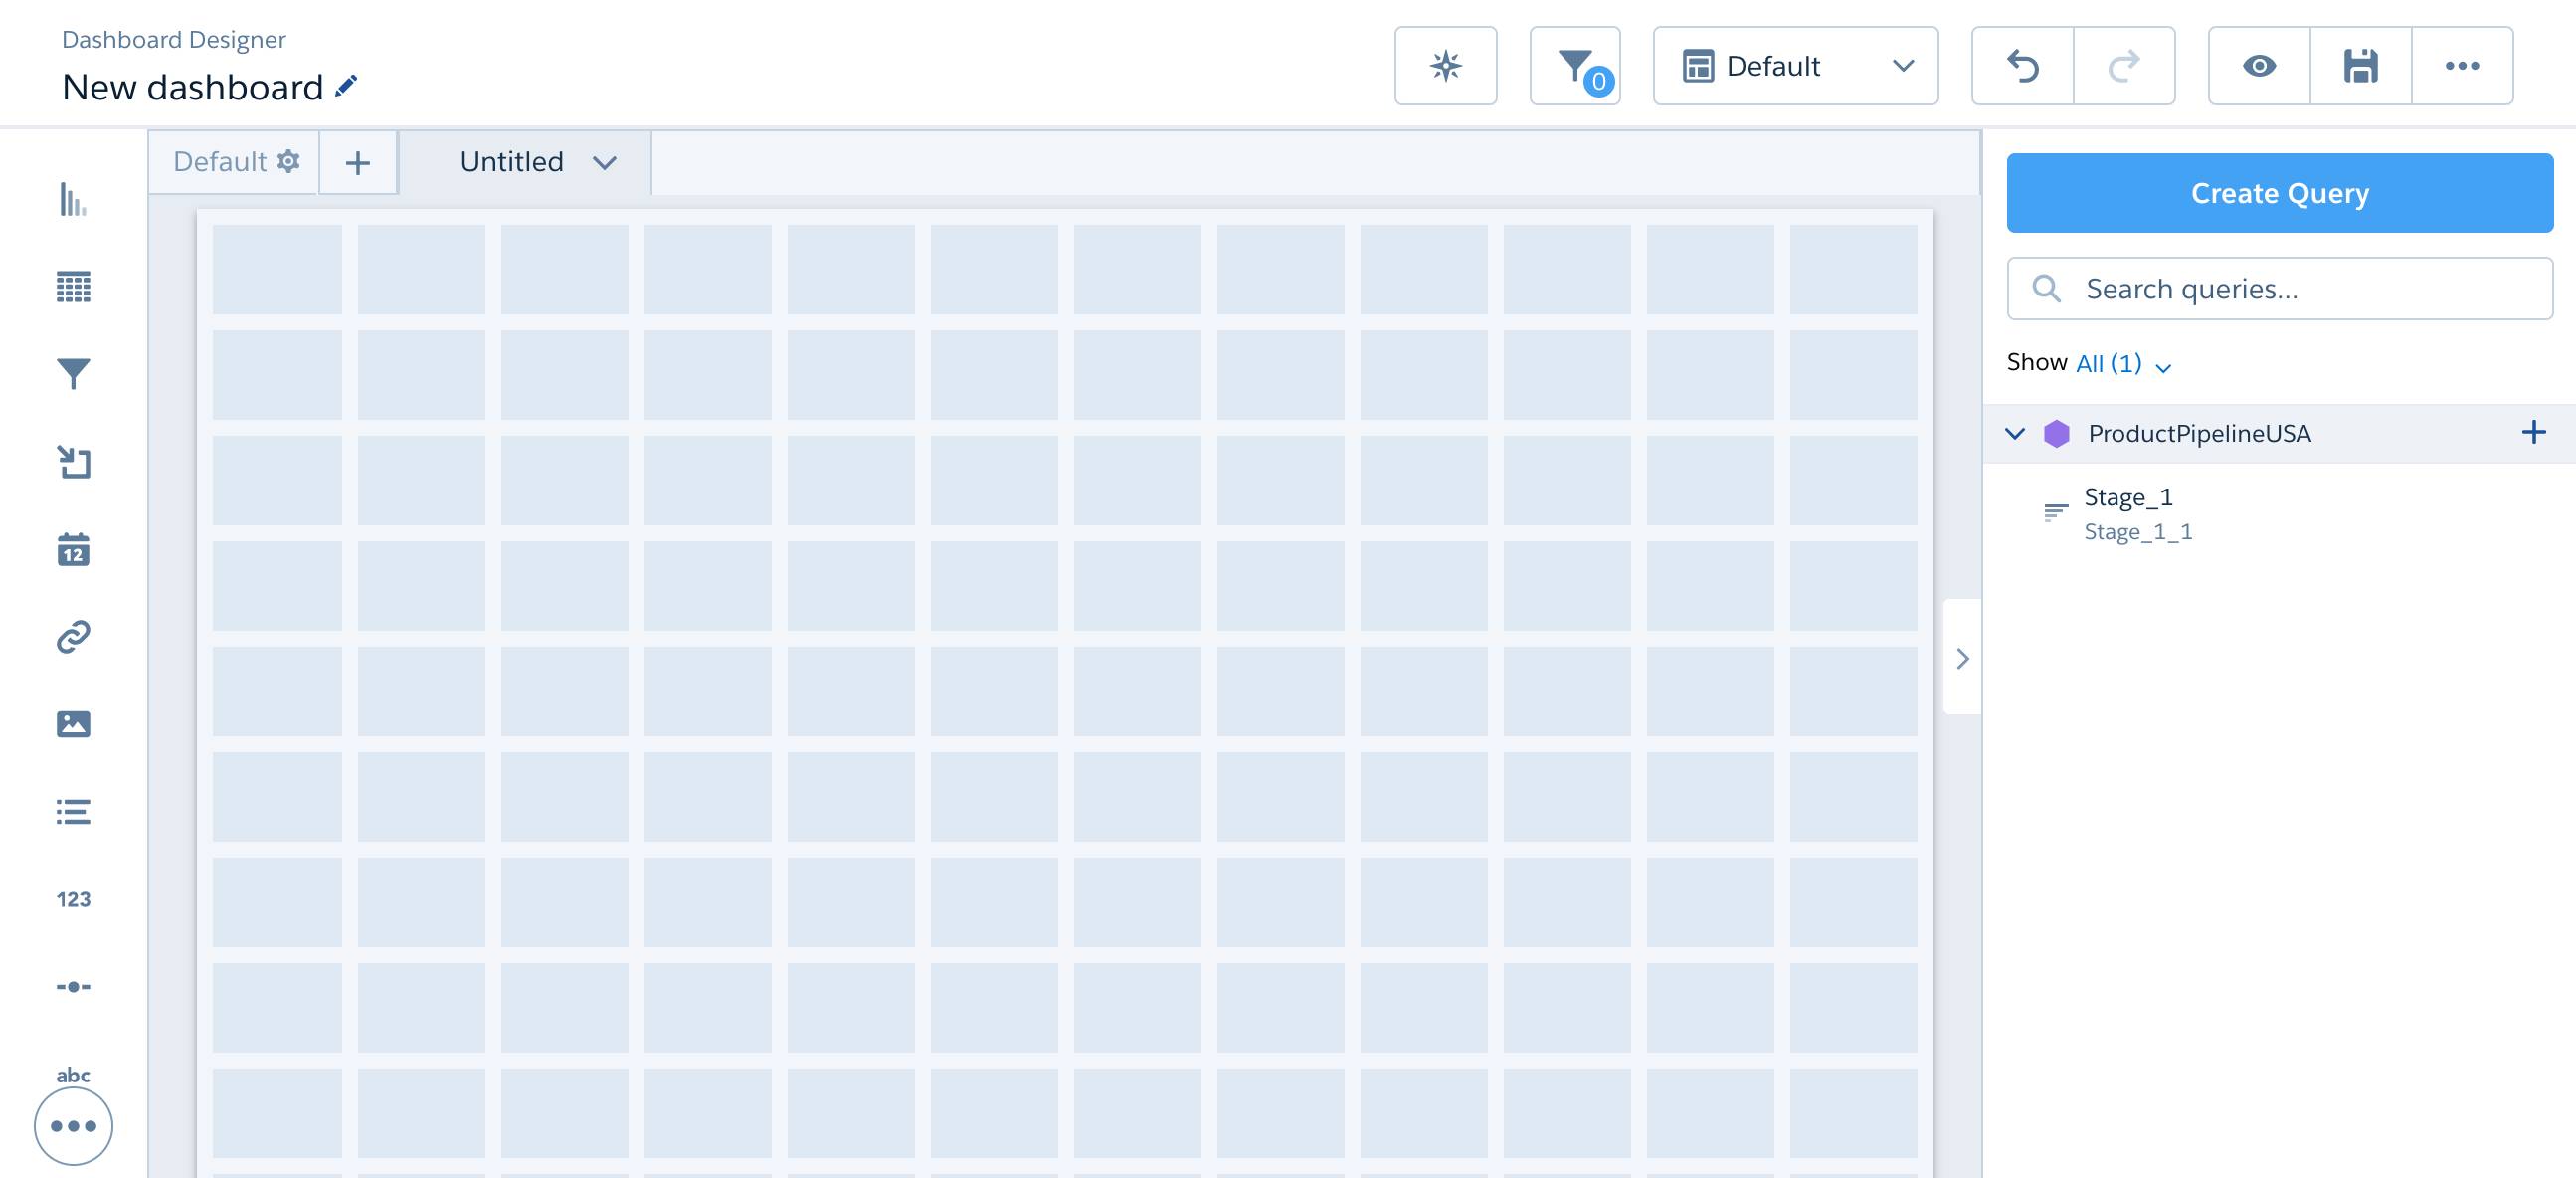Select the Untitled tab

point(511,159)
